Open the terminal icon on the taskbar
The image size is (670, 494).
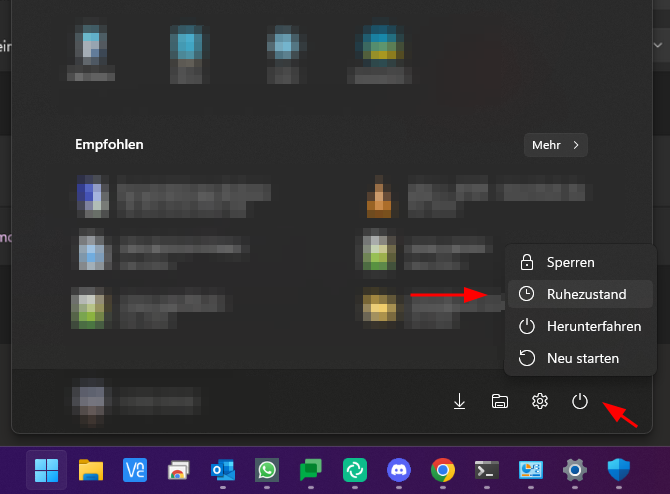(487, 470)
